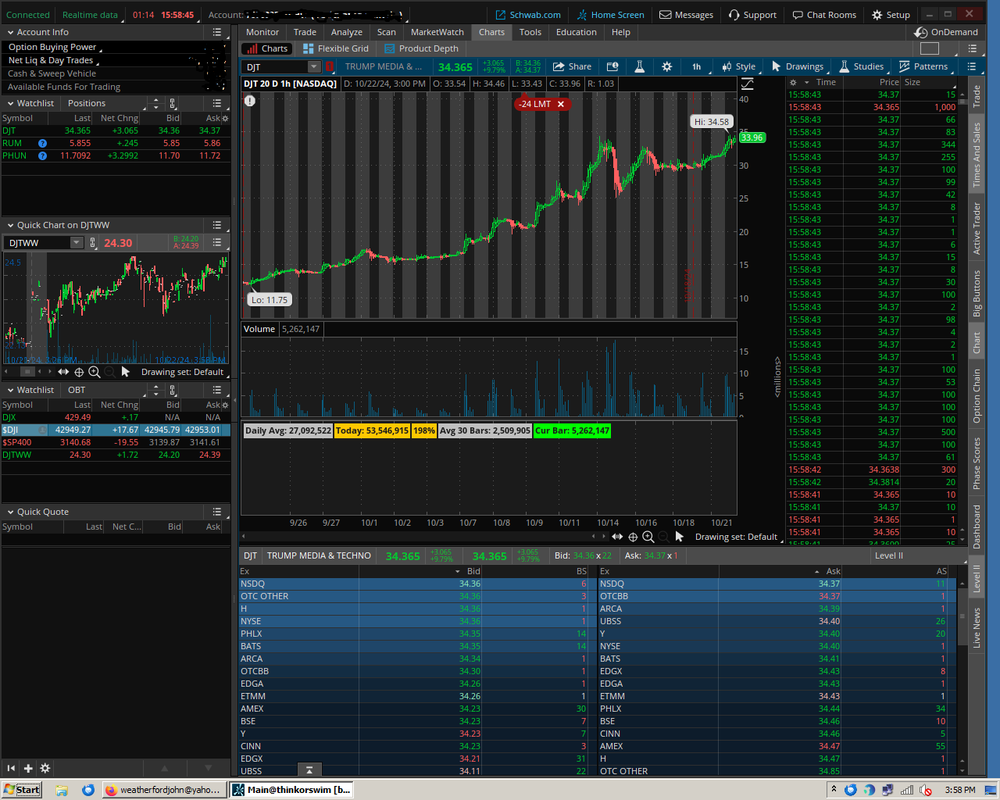Viewport: 1000px width, 800px height.
Task: Open Messages
Action: tap(686, 15)
